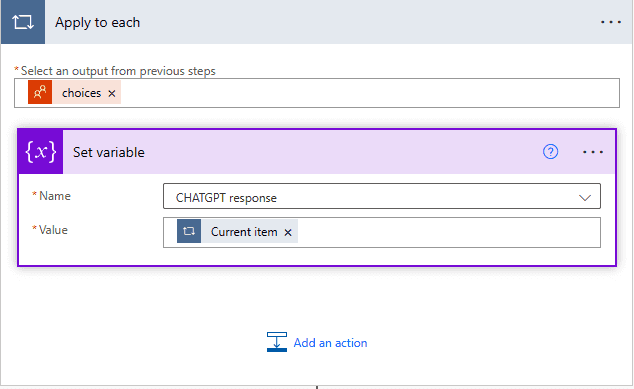Select the choices dynamic content token

pos(81,93)
